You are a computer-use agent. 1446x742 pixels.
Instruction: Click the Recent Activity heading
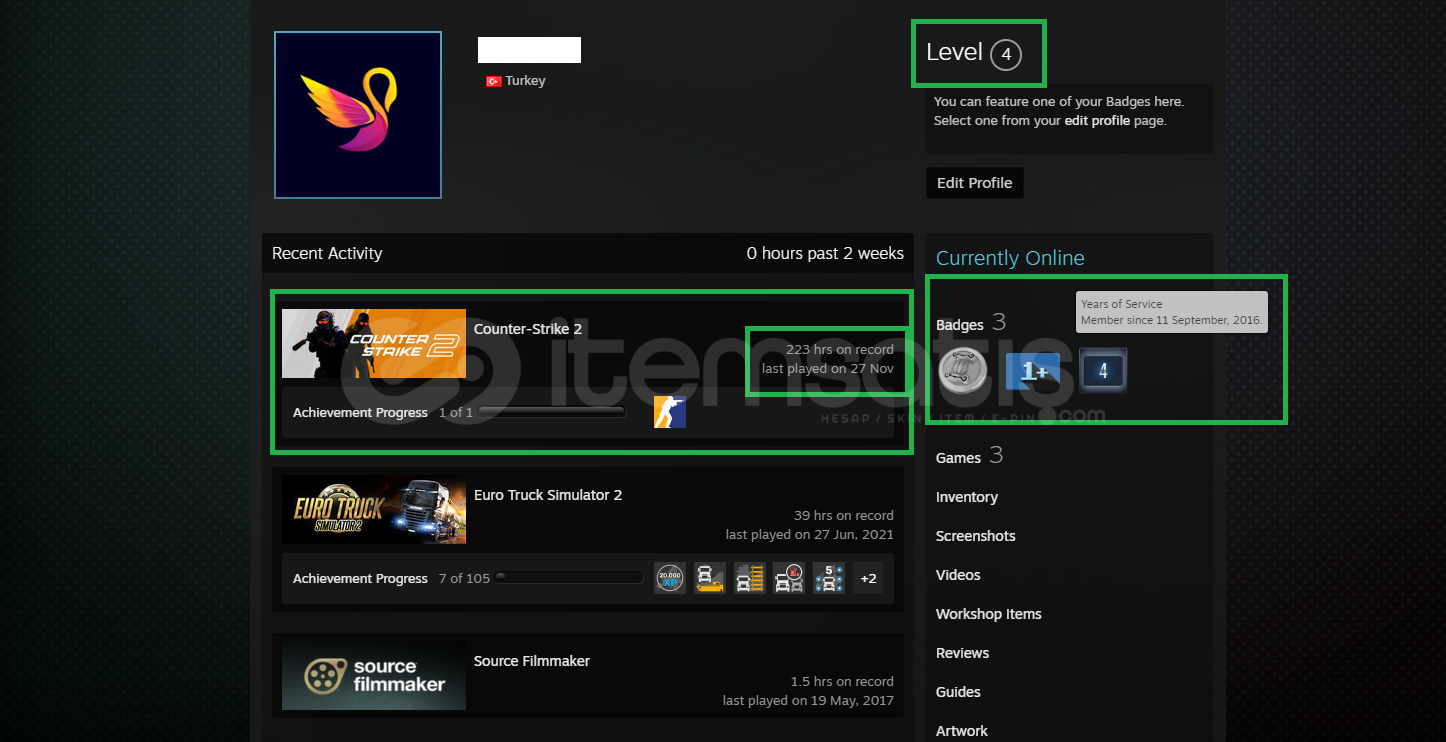(x=327, y=254)
